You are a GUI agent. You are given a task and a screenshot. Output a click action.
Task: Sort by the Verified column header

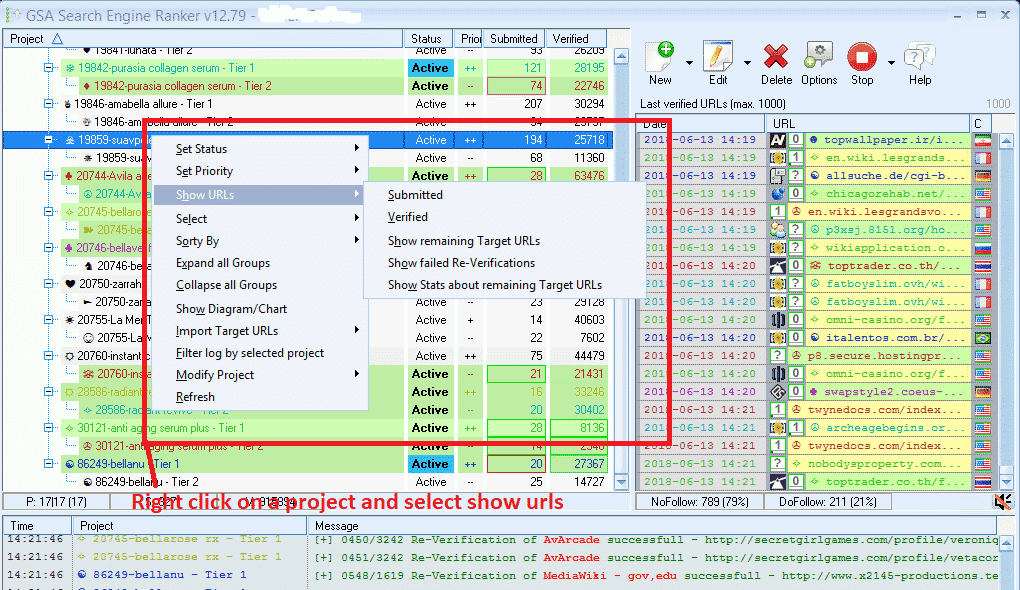(576, 39)
